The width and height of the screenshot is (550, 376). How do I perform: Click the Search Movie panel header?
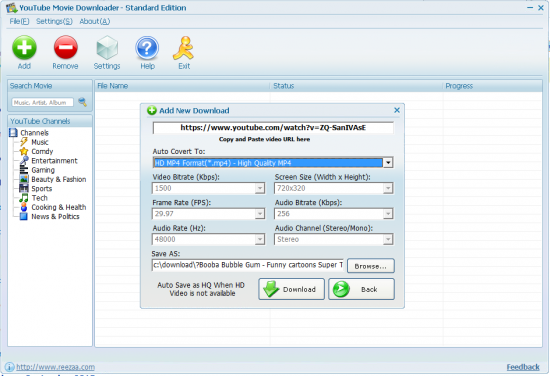click(50, 86)
